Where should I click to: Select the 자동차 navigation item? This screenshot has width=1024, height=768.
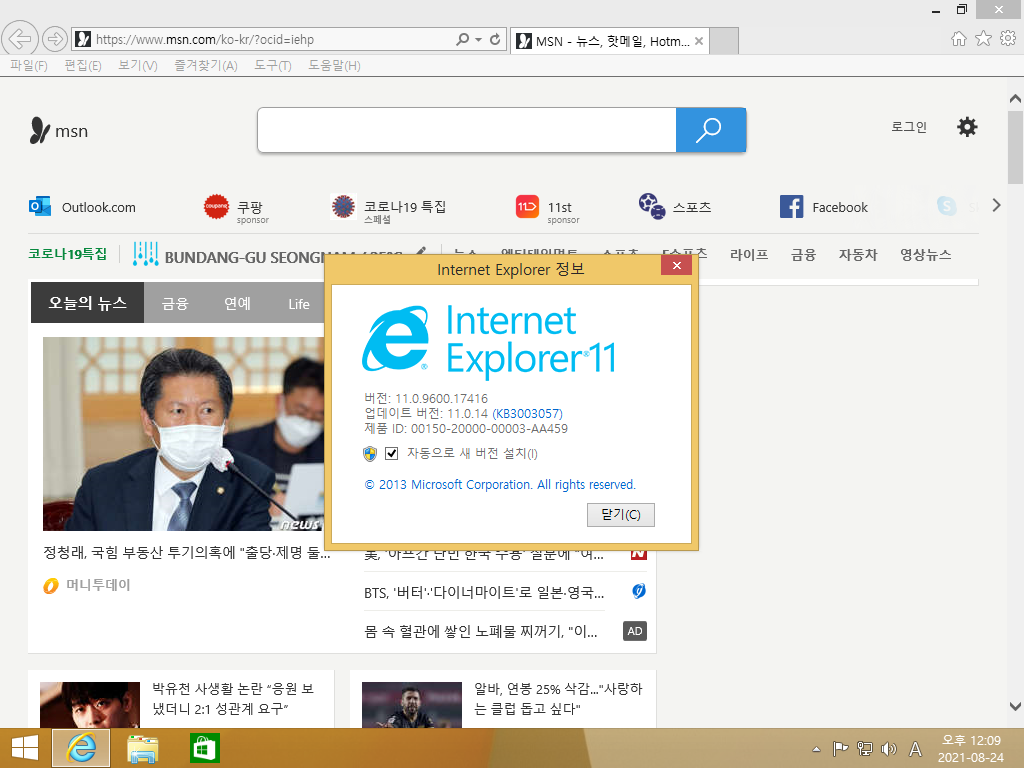click(858, 255)
